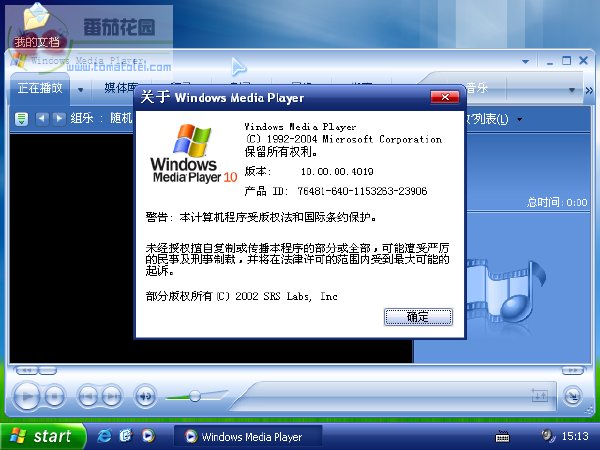The width and height of the screenshot is (600, 450).
Task: Minimize the Windows Media Player window
Action: (x=550, y=61)
